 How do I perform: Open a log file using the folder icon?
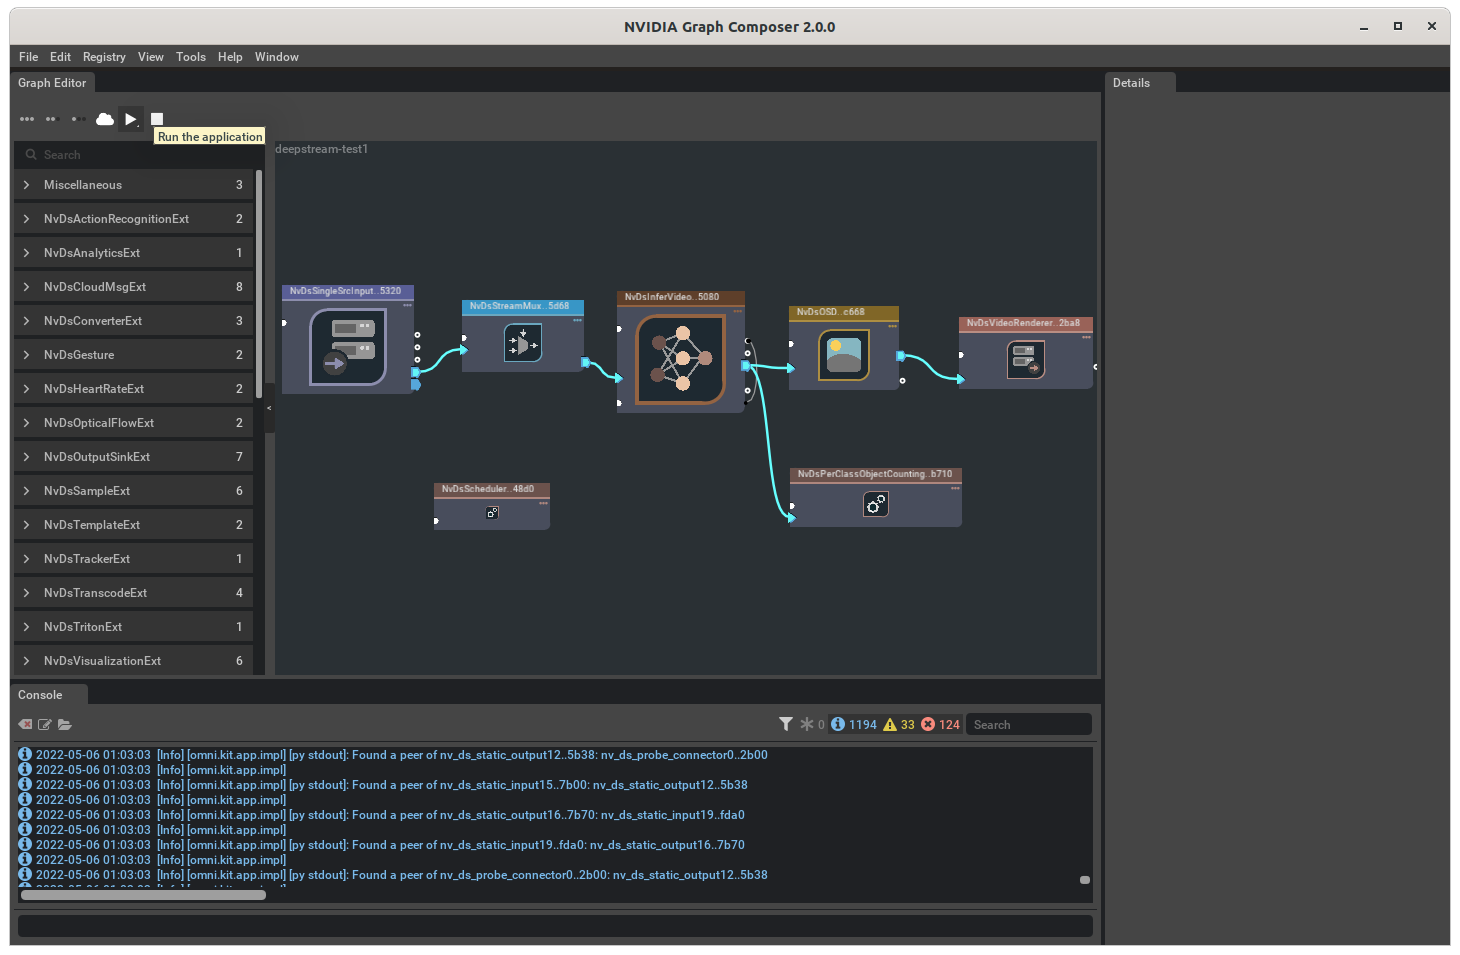pyautogui.click(x=65, y=724)
